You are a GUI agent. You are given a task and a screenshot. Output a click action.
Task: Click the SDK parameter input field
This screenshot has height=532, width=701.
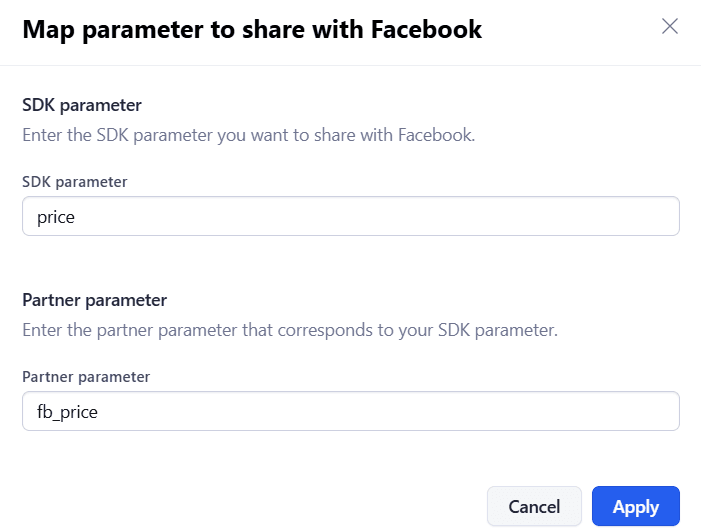click(350, 216)
